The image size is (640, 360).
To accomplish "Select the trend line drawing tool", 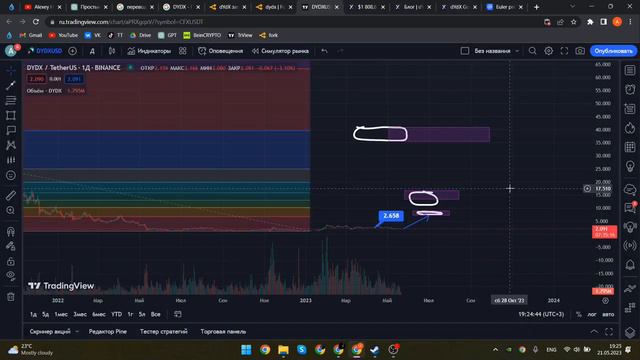I will (11, 85).
